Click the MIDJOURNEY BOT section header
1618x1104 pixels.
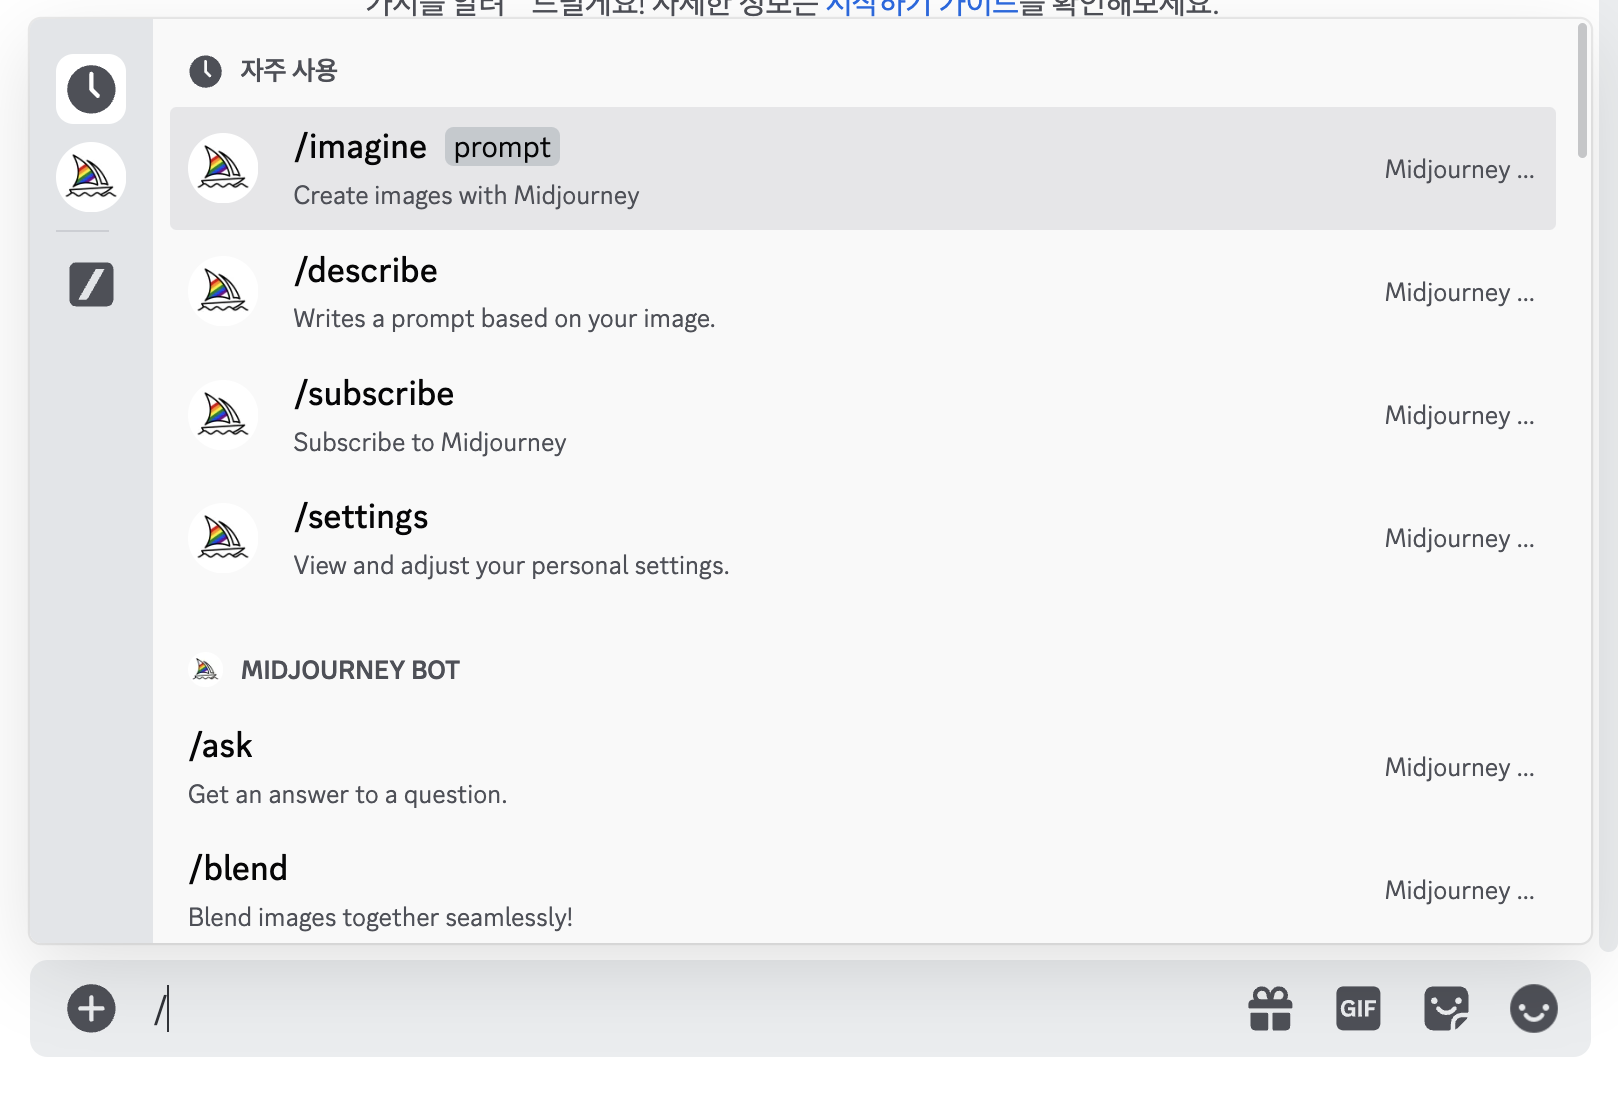click(x=350, y=670)
